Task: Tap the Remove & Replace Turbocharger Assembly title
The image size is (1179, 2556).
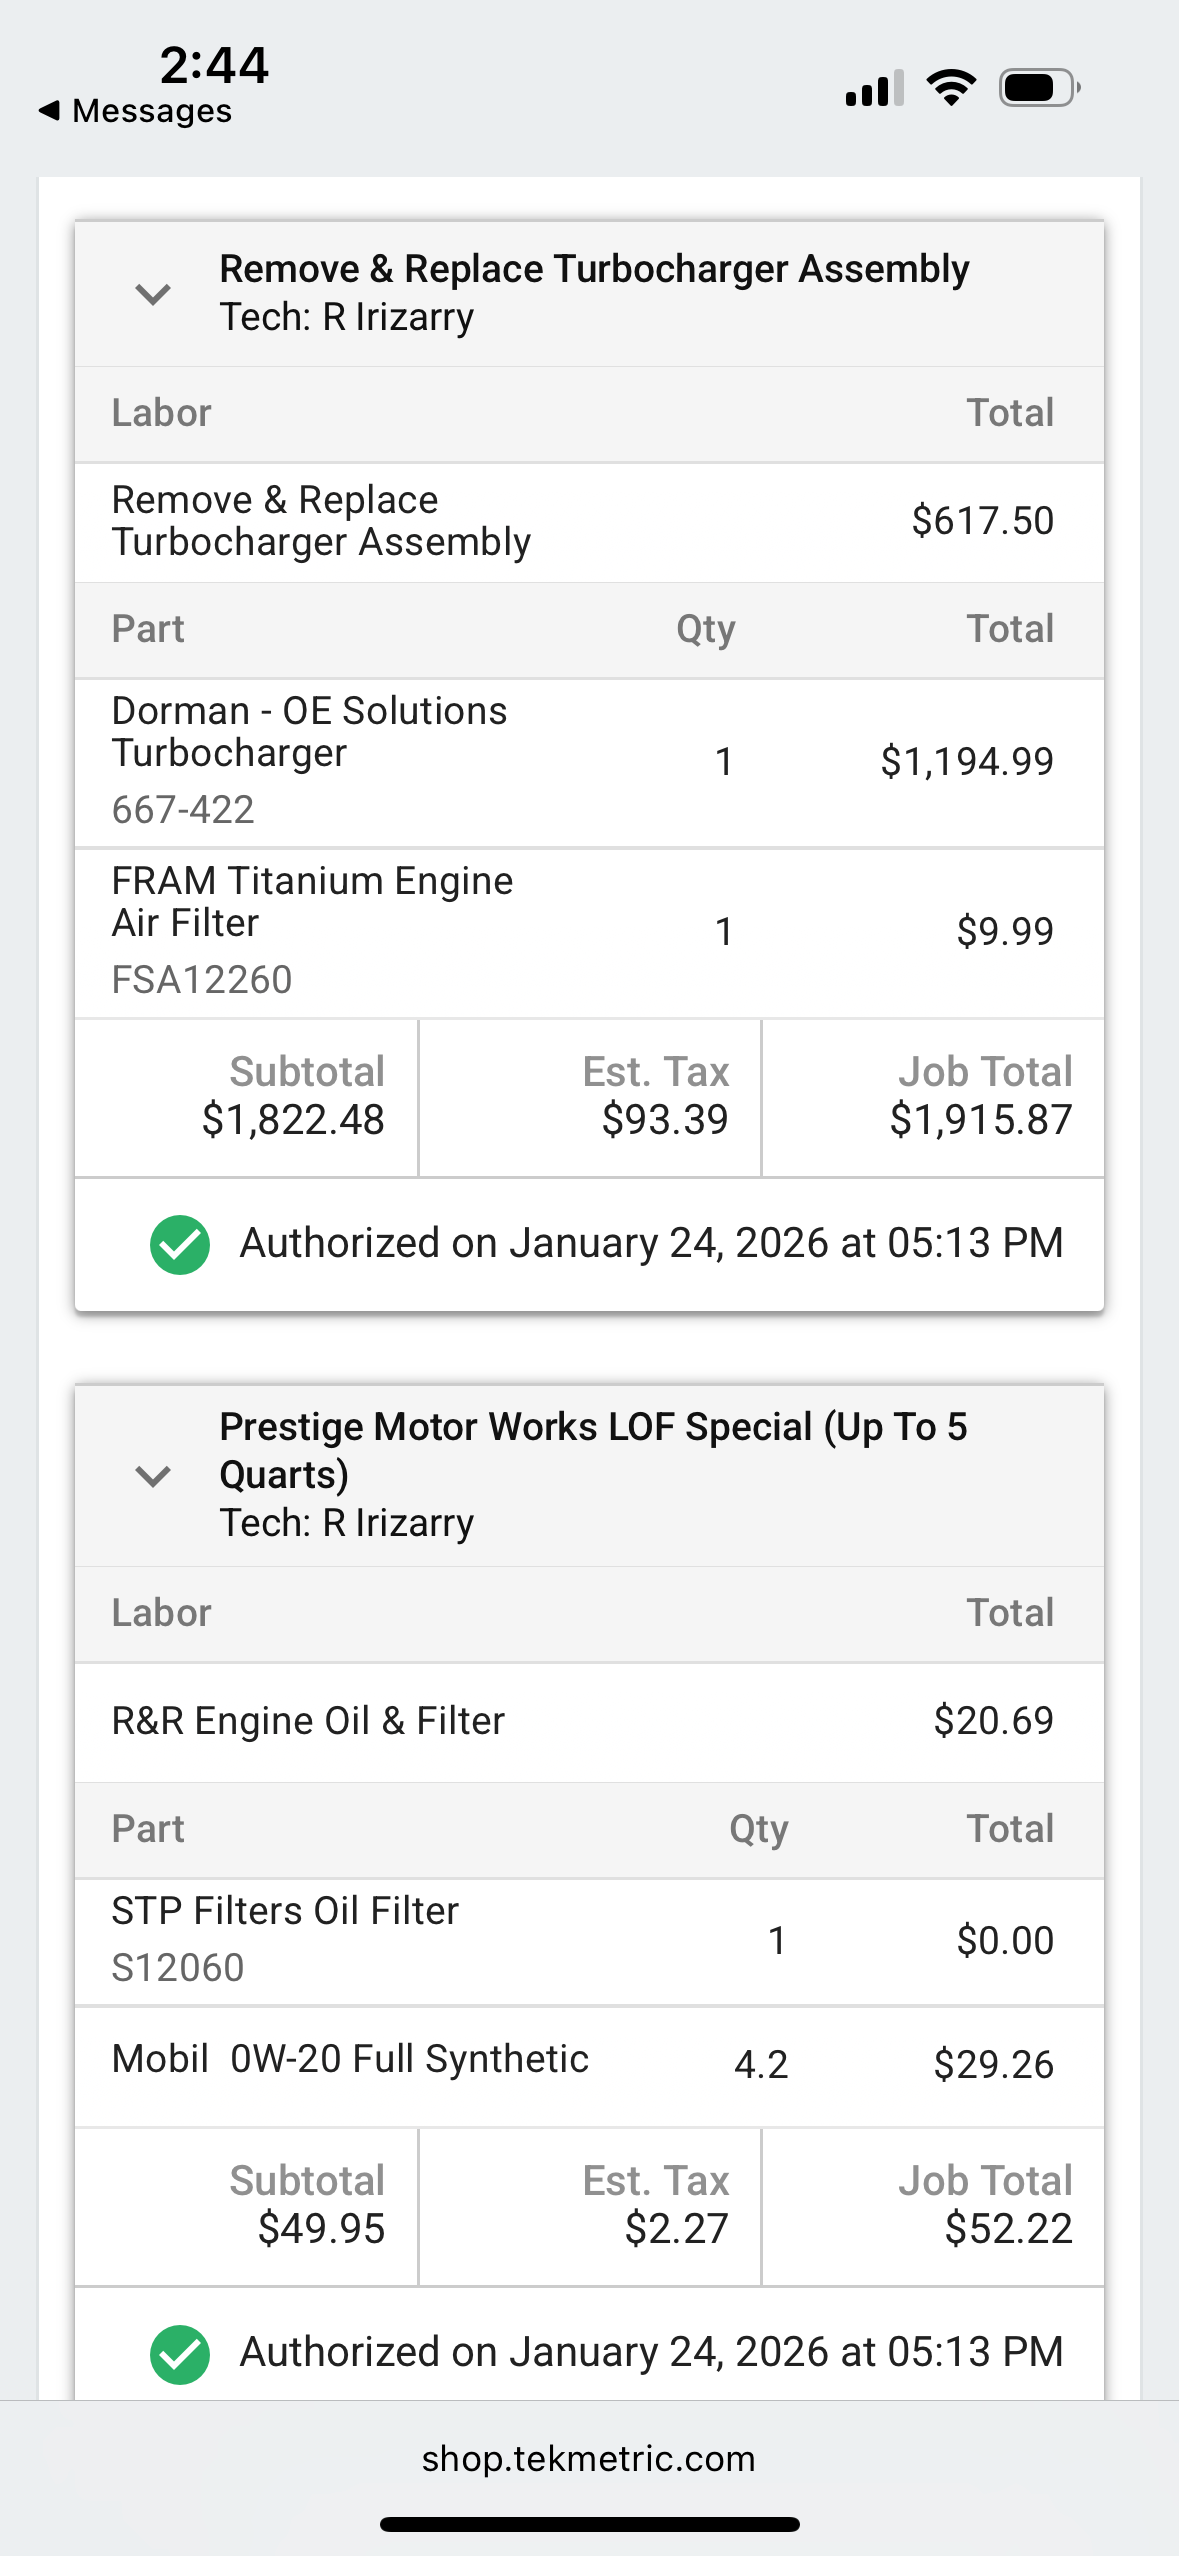Action: coord(594,269)
